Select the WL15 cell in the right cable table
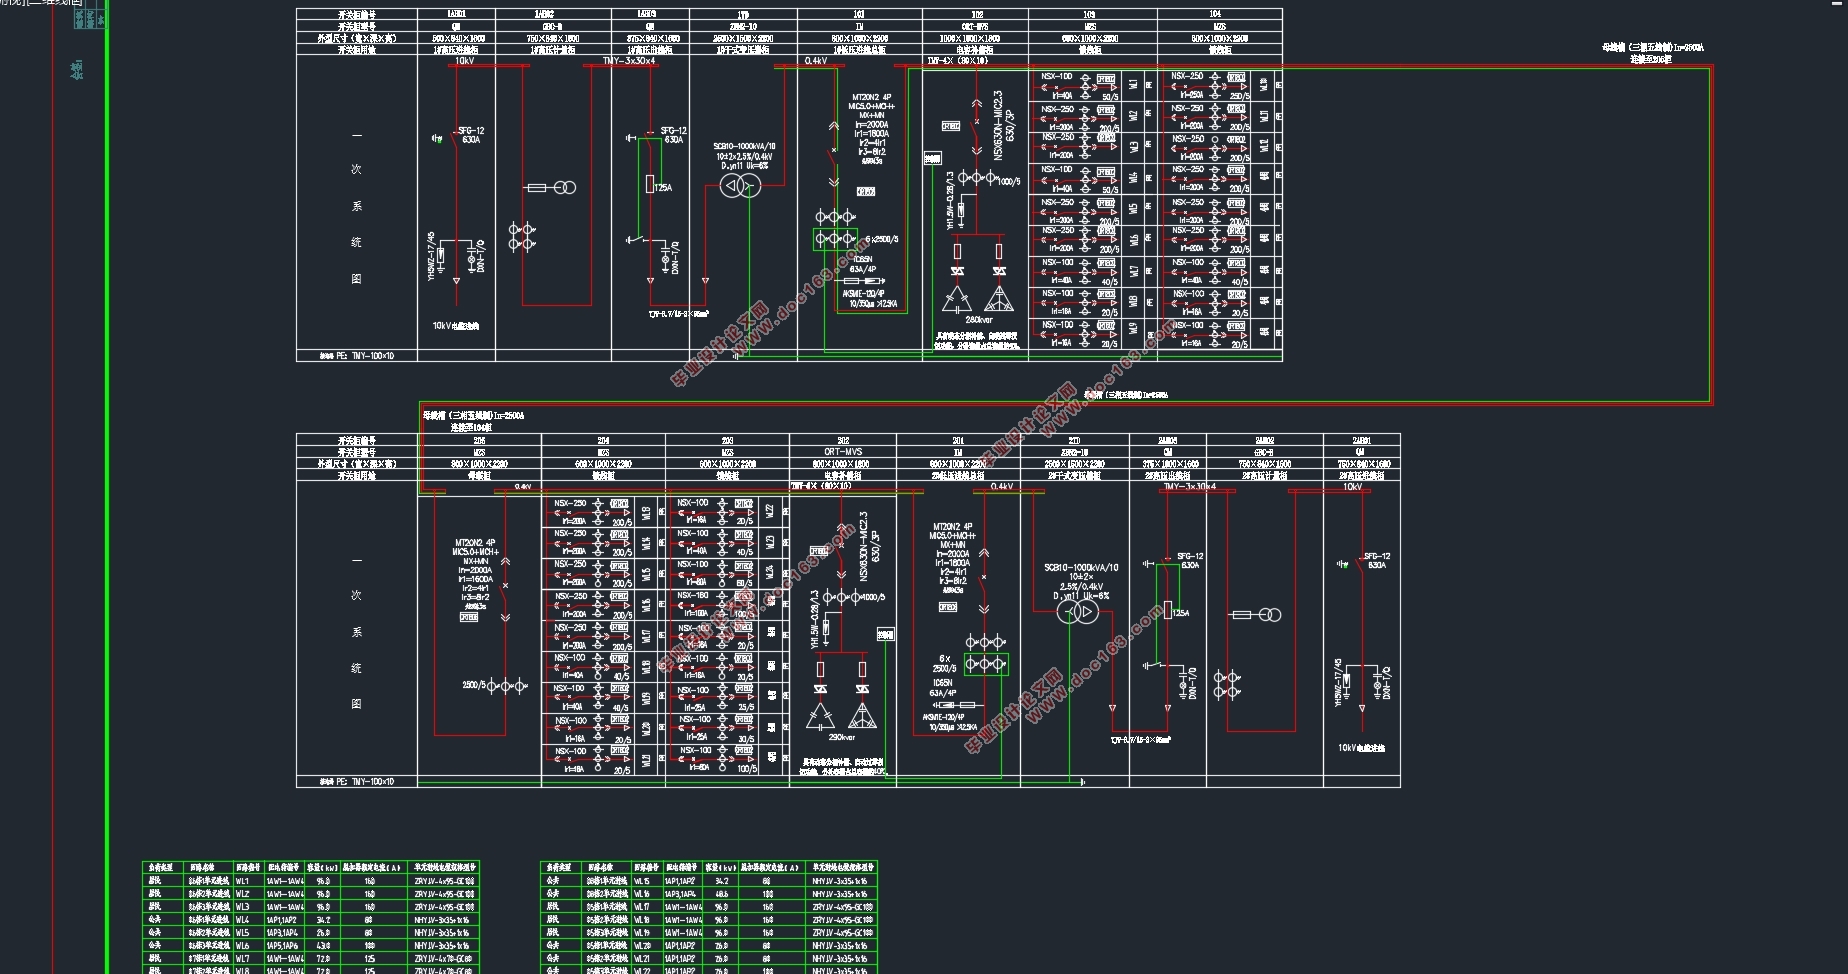The width and height of the screenshot is (1848, 974). point(645,882)
